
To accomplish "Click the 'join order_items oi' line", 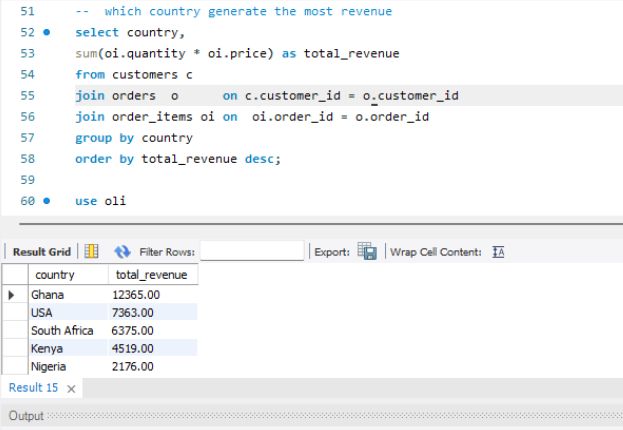I will click(145, 117).
